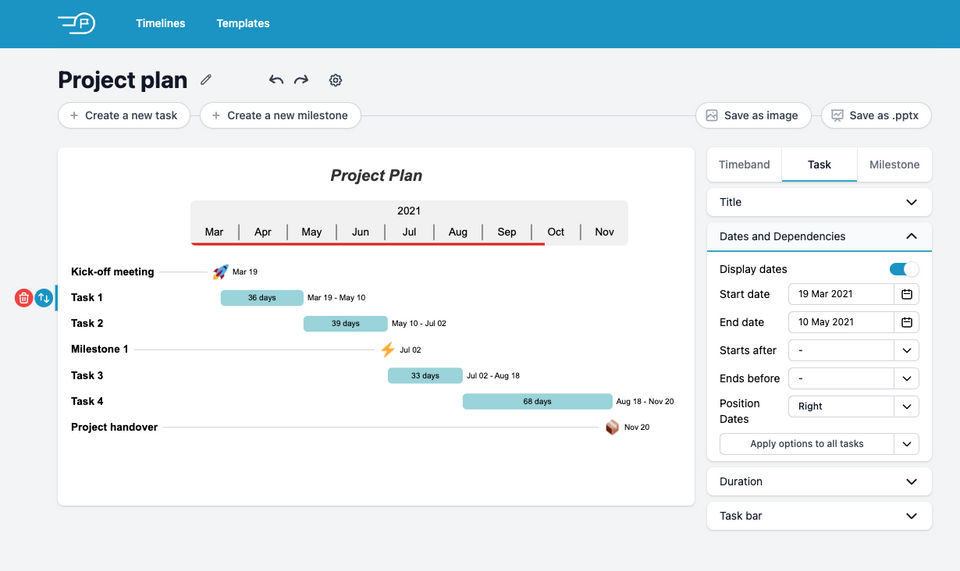
Task: Click the Aug 18 - Nov 20 date label
Action: tap(645, 401)
